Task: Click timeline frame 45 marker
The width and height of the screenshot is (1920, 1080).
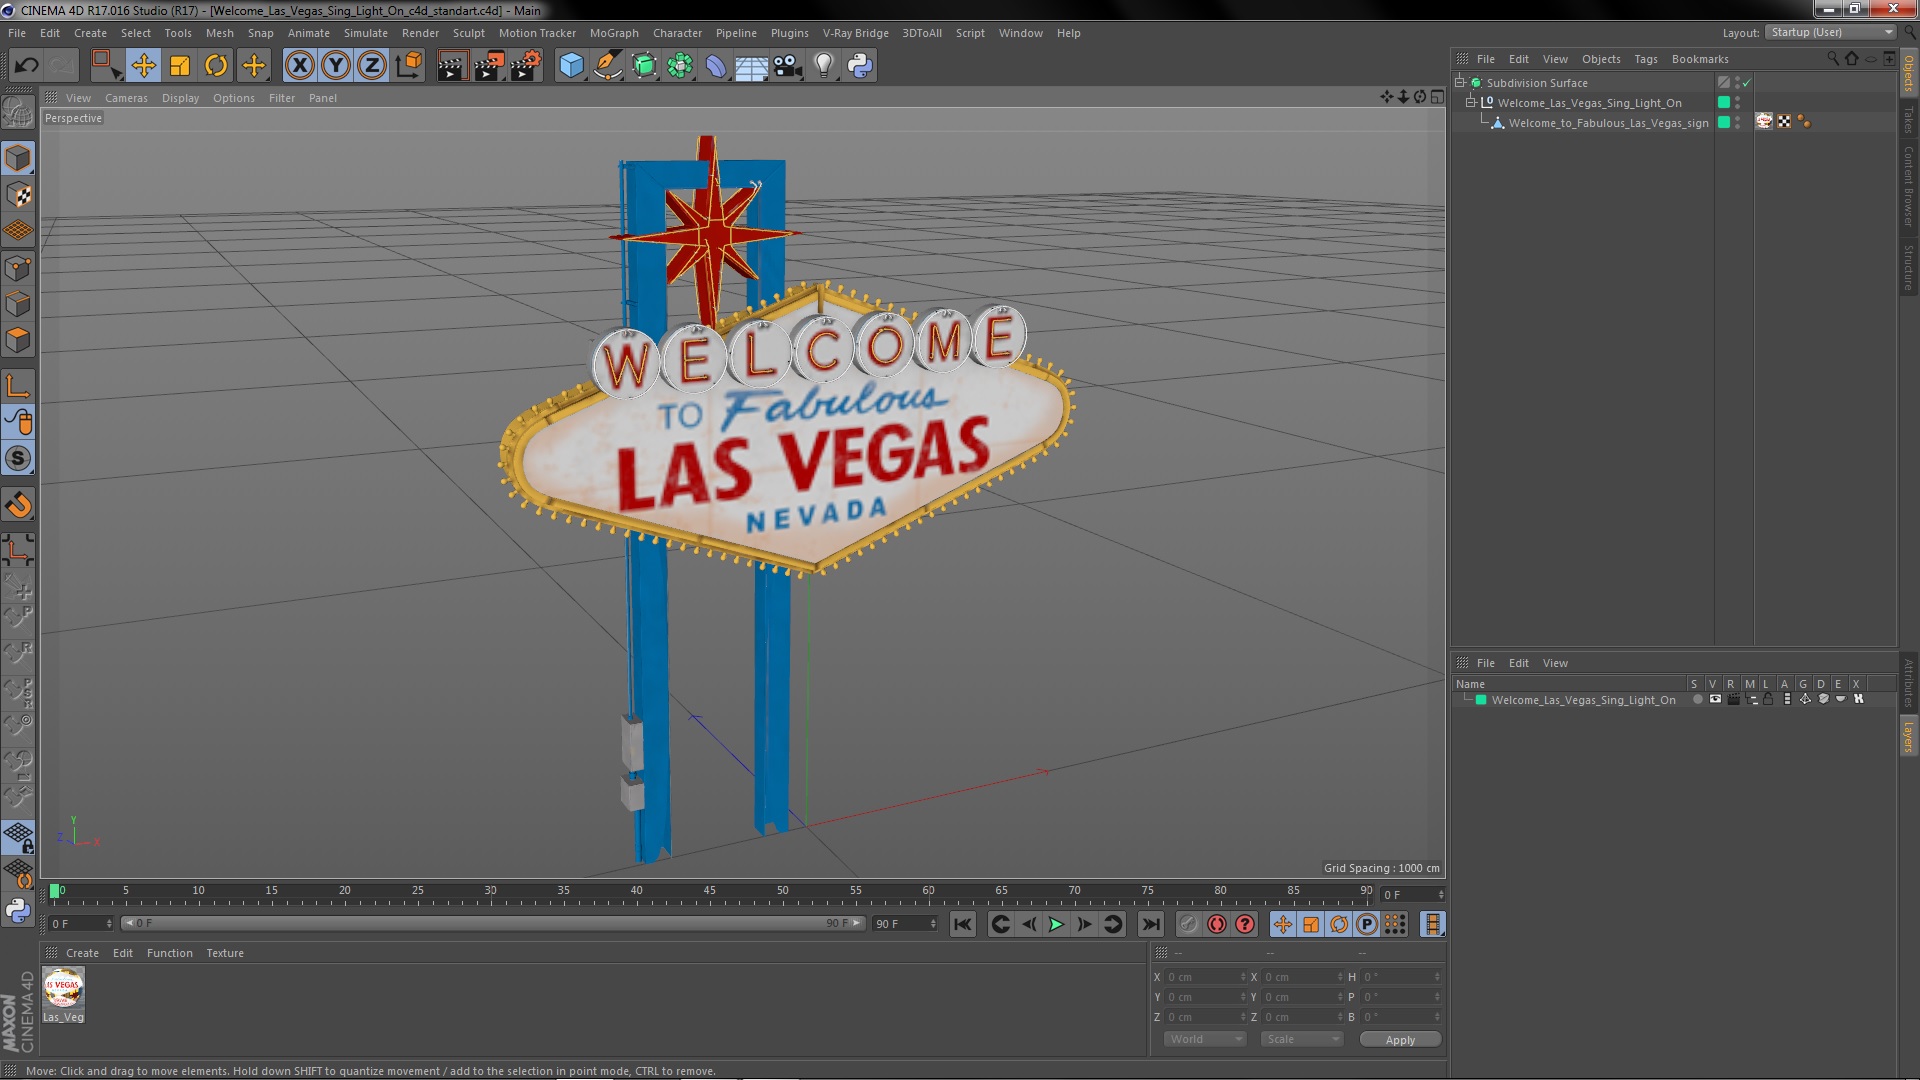Action: point(709,891)
